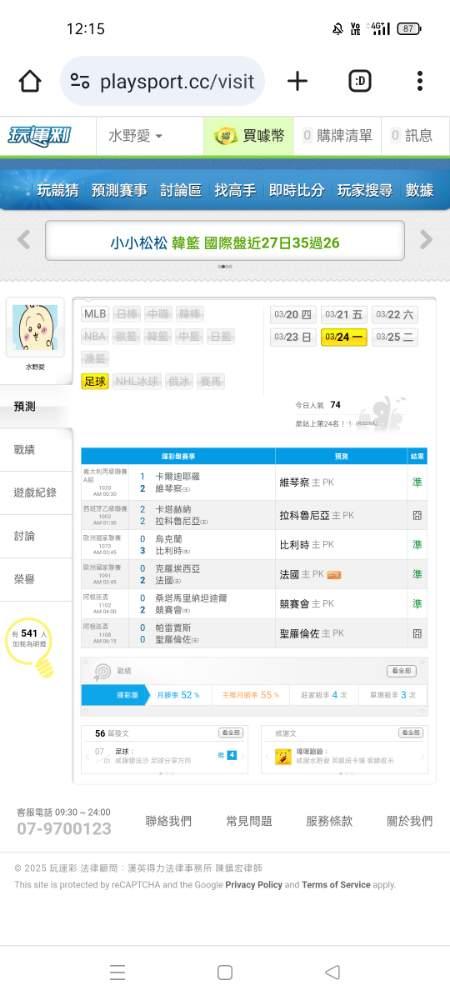
Task: Select date 03/24 一
Action: coord(344,337)
